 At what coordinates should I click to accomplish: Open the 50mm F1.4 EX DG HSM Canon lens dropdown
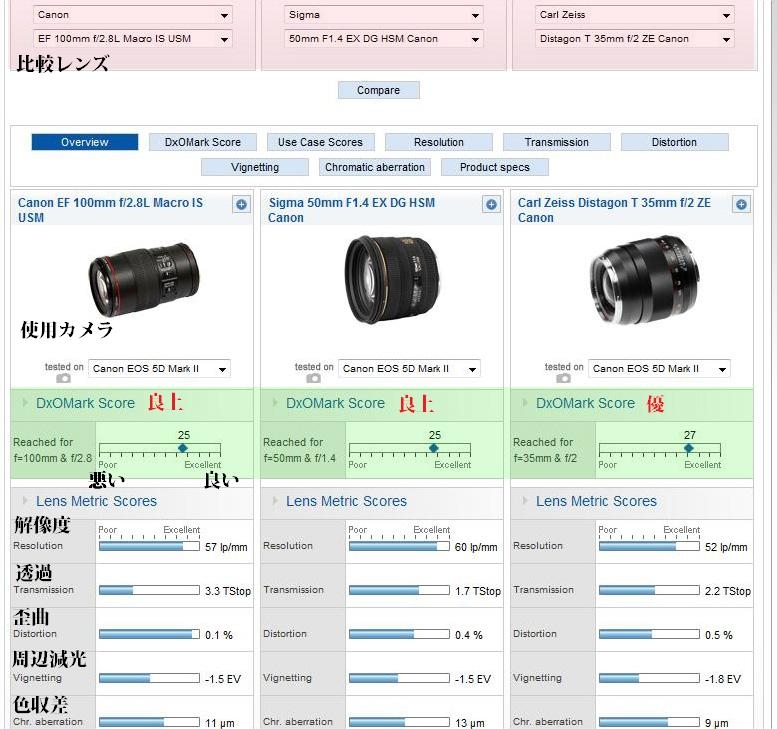pos(384,39)
